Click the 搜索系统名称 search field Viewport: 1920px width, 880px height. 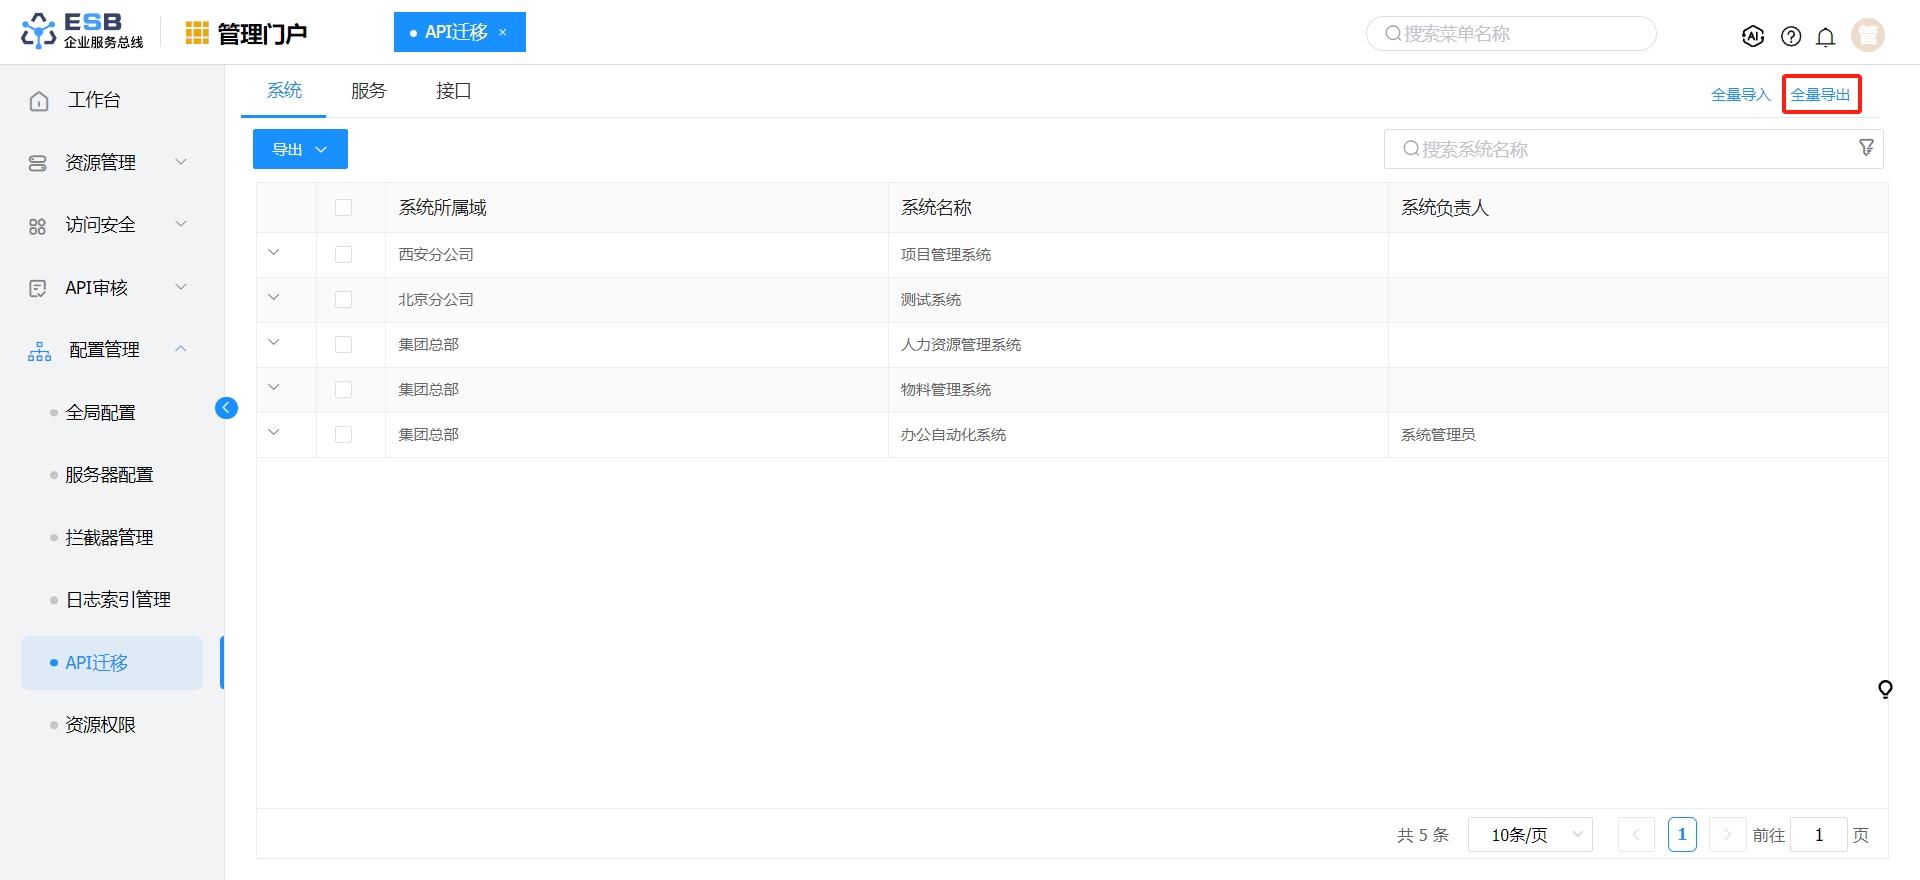pos(1620,149)
